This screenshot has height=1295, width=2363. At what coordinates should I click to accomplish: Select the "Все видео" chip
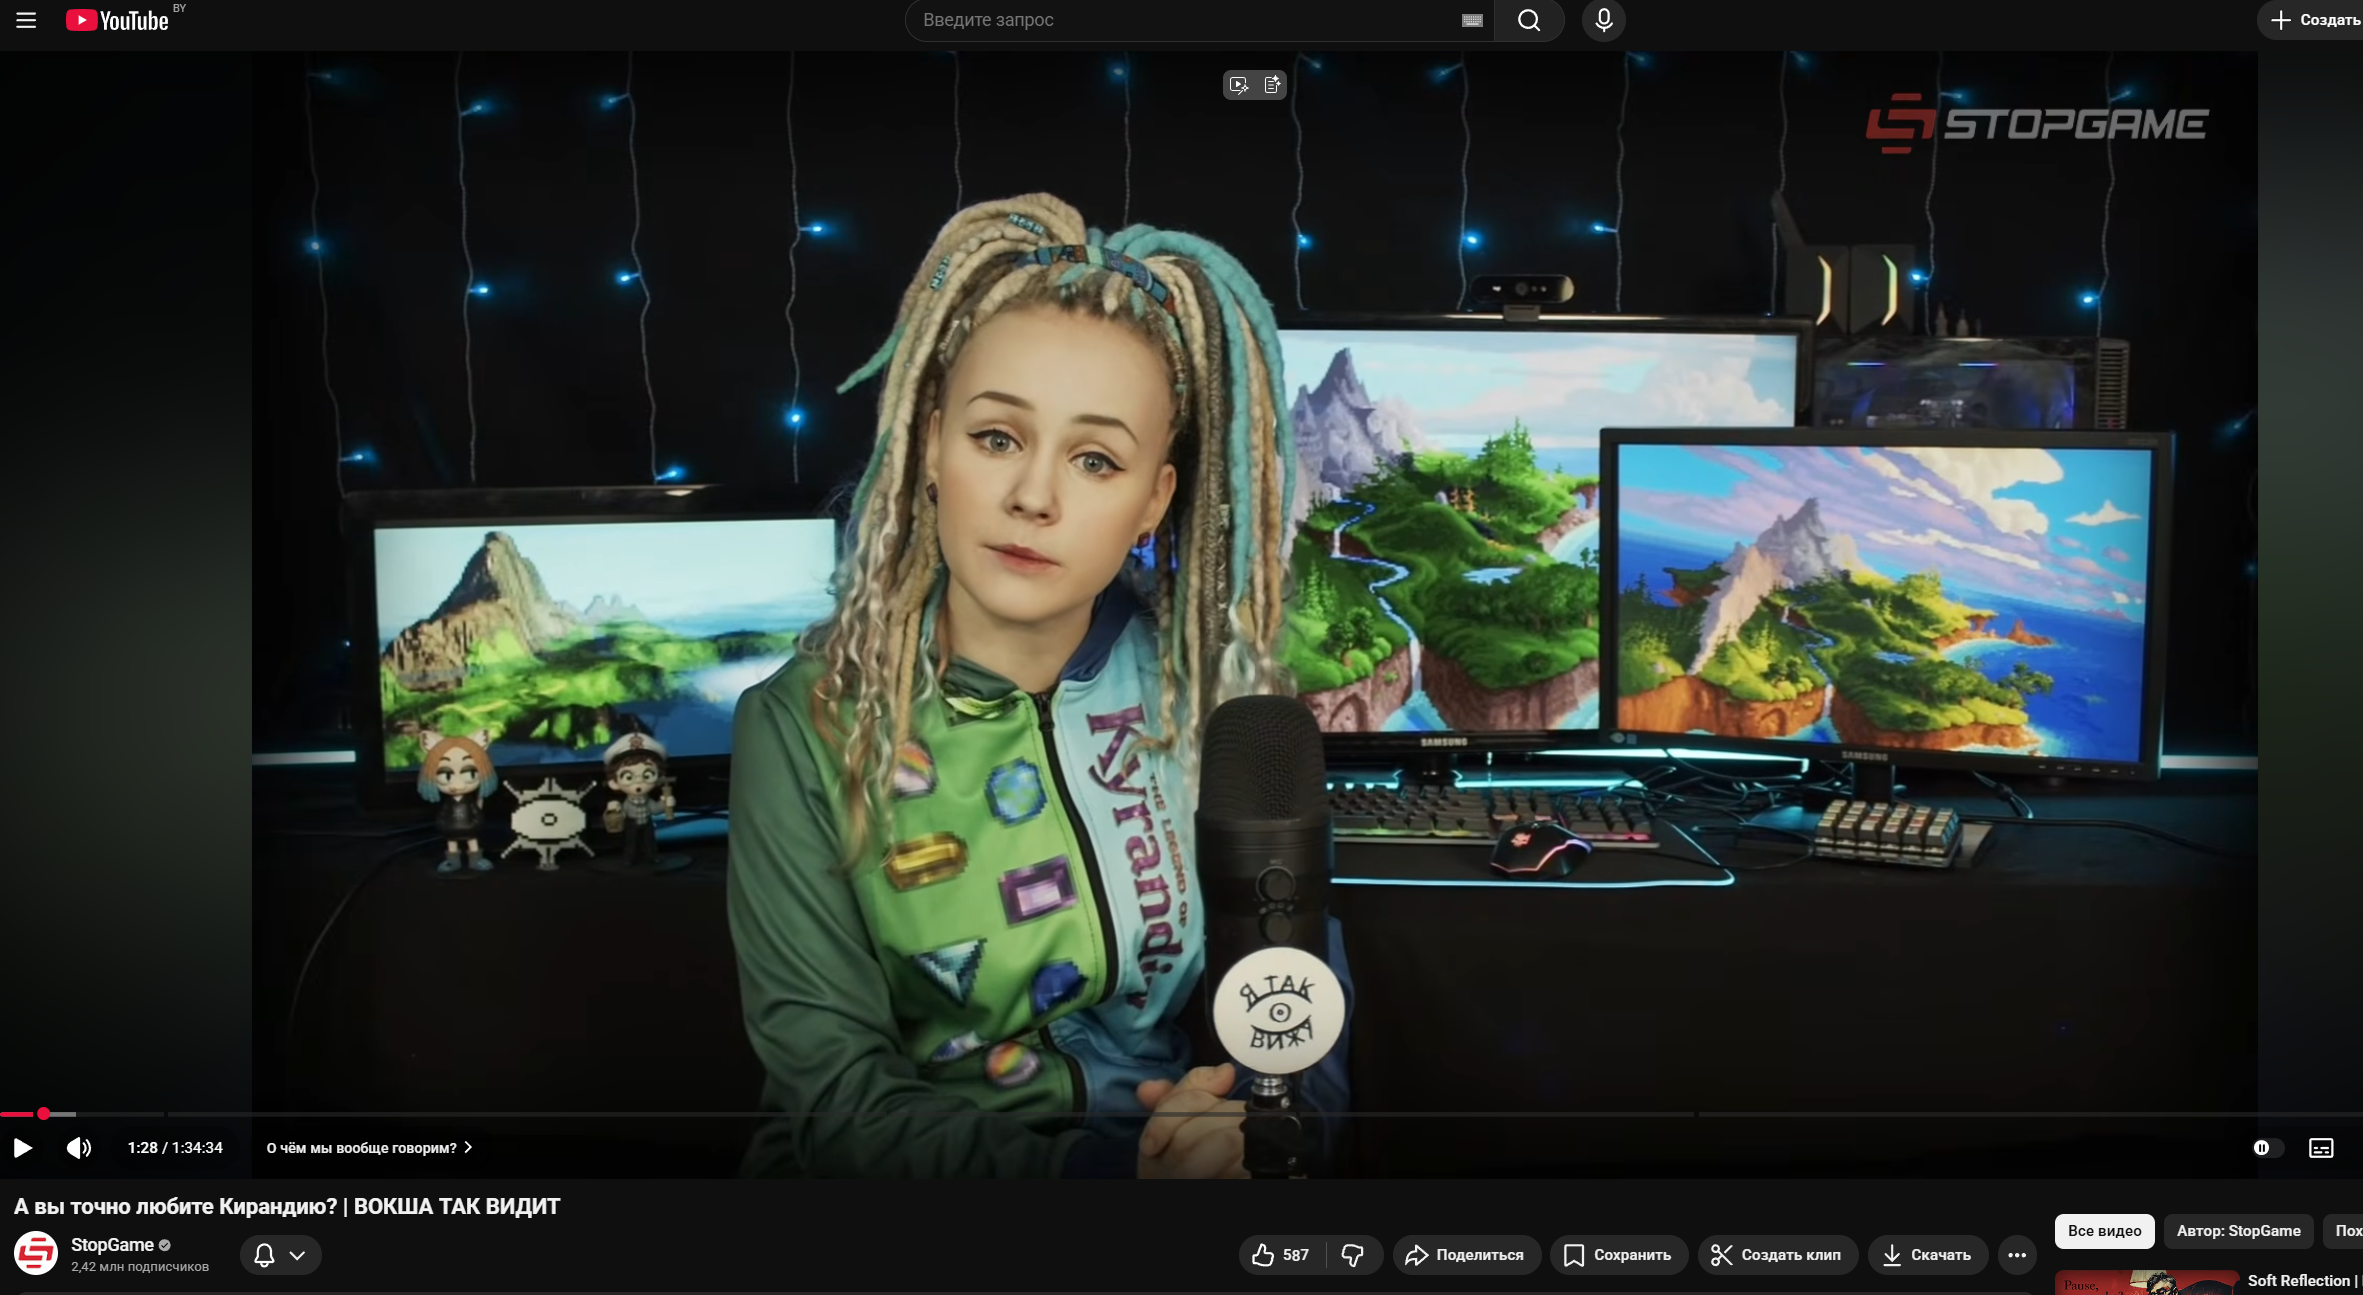[2104, 1231]
